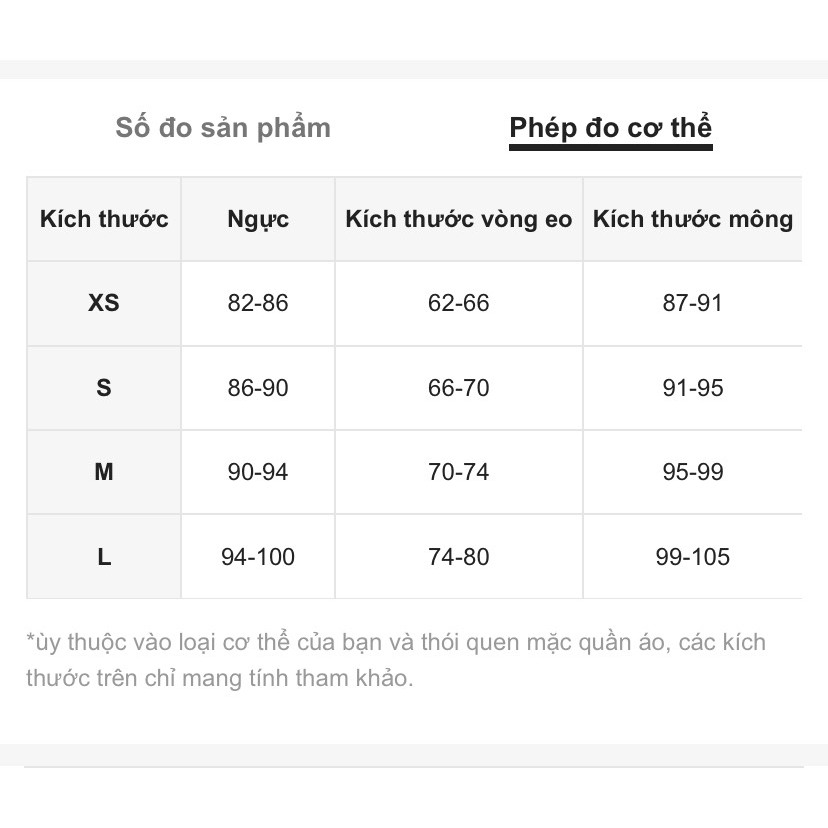Click the 70-74 waist measurement cell
This screenshot has width=828, height=828.
459,472
